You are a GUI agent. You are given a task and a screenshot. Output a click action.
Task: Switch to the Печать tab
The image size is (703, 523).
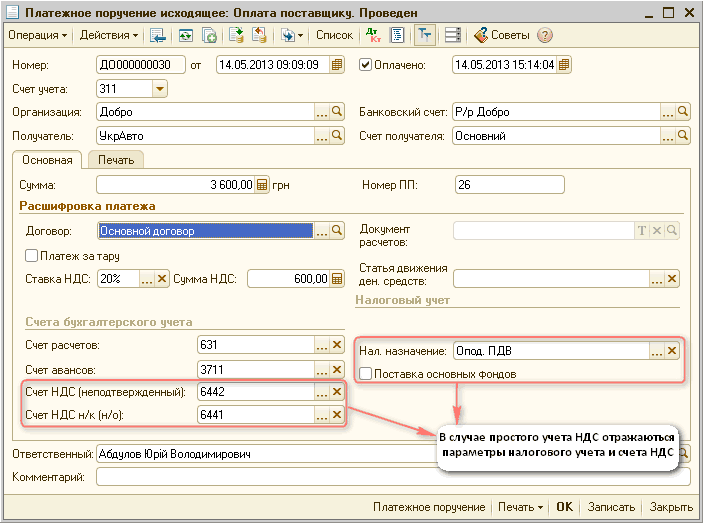pos(116,159)
